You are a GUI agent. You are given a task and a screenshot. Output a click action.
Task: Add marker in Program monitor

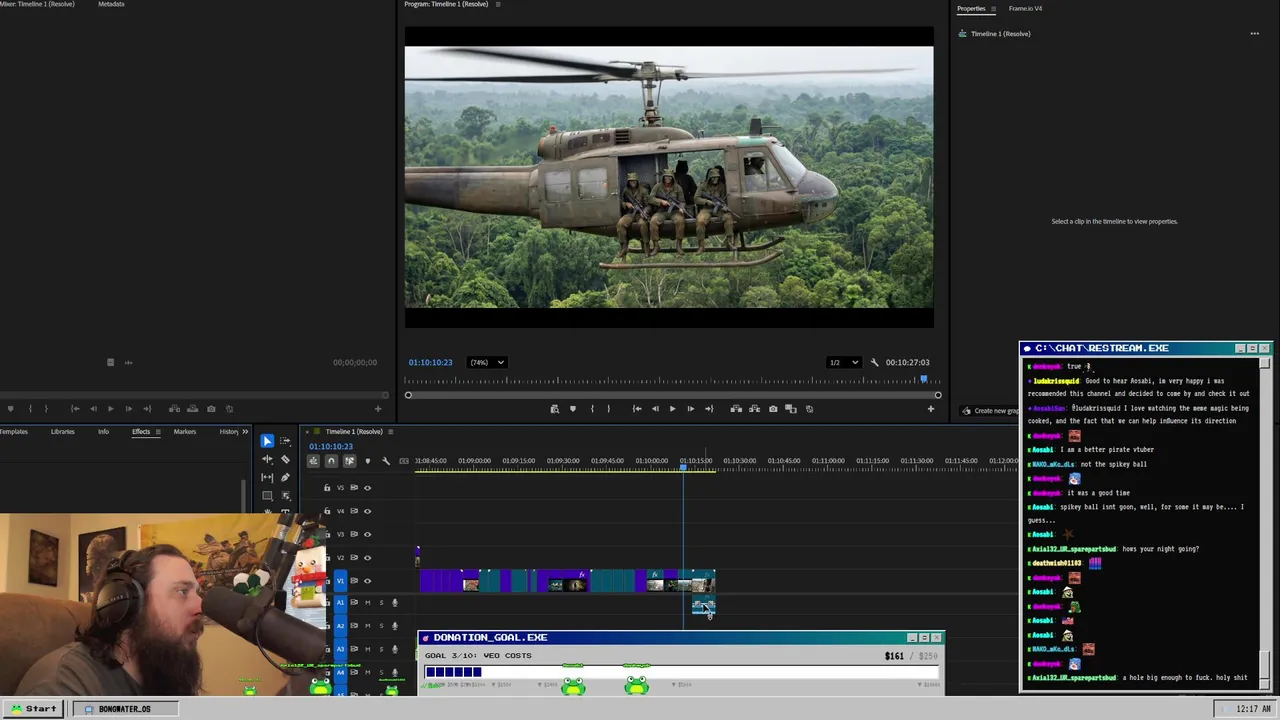coord(572,408)
